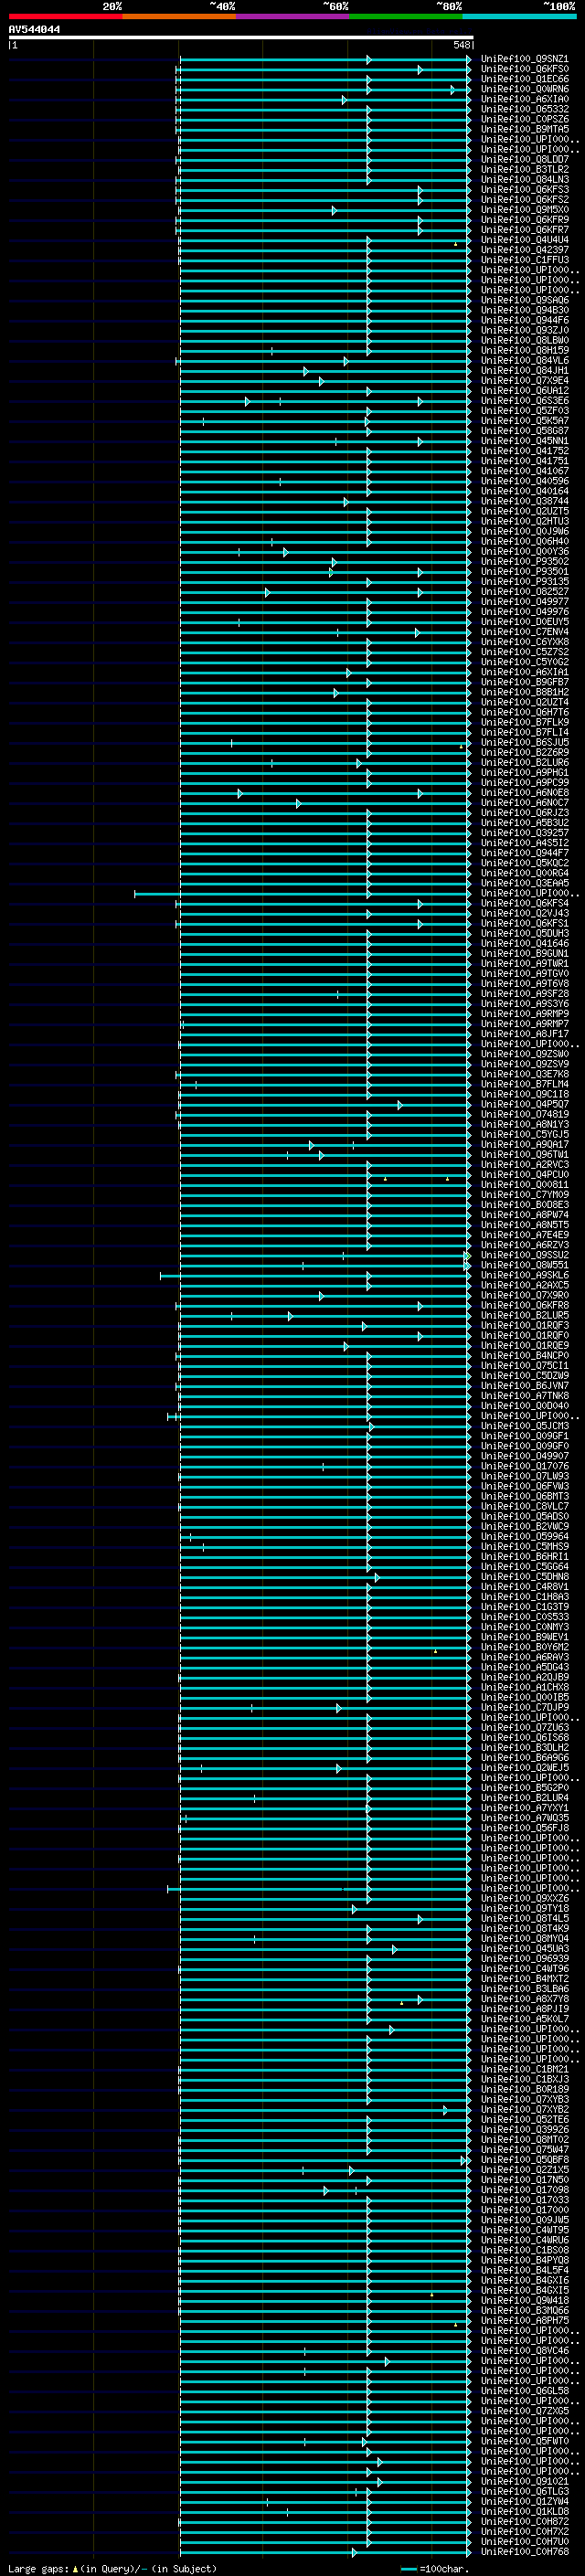Select the UniRef100_Q1EC66 label

524,79
